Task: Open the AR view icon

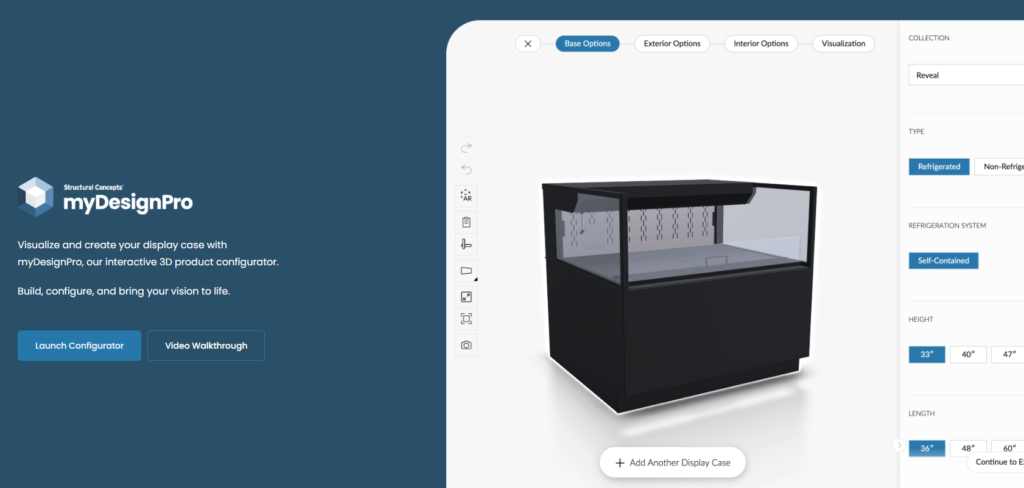Action: [x=466, y=195]
